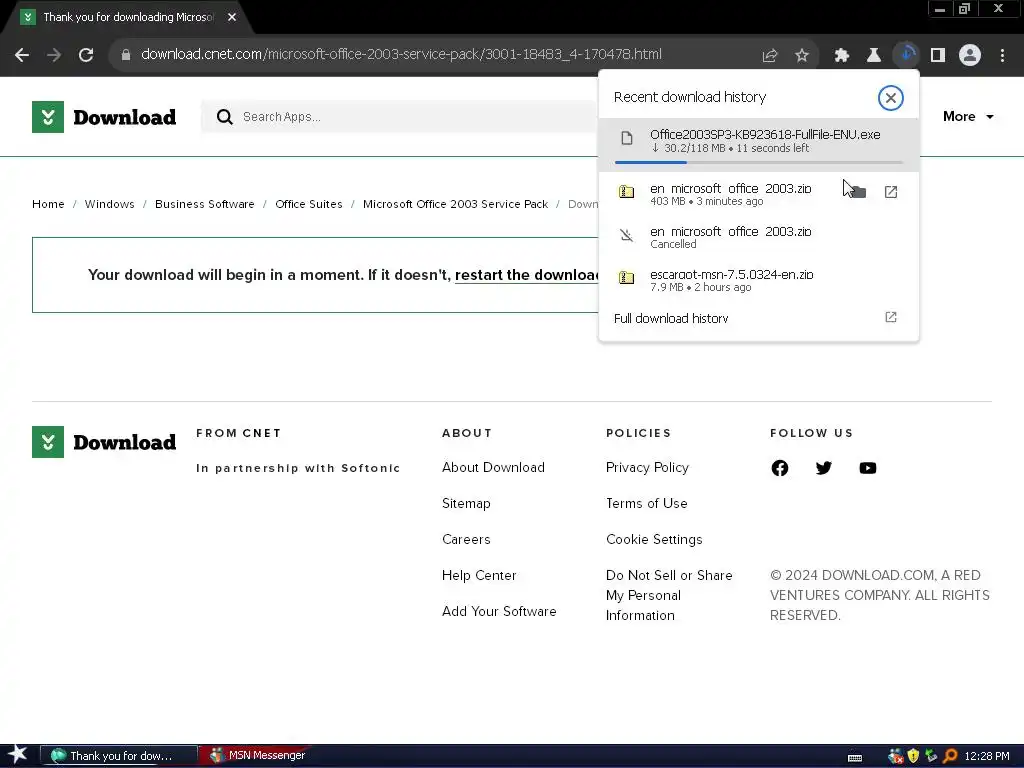Open the Sitemap link
This screenshot has height=768, width=1024.
pyautogui.click(x=466, y=504)
